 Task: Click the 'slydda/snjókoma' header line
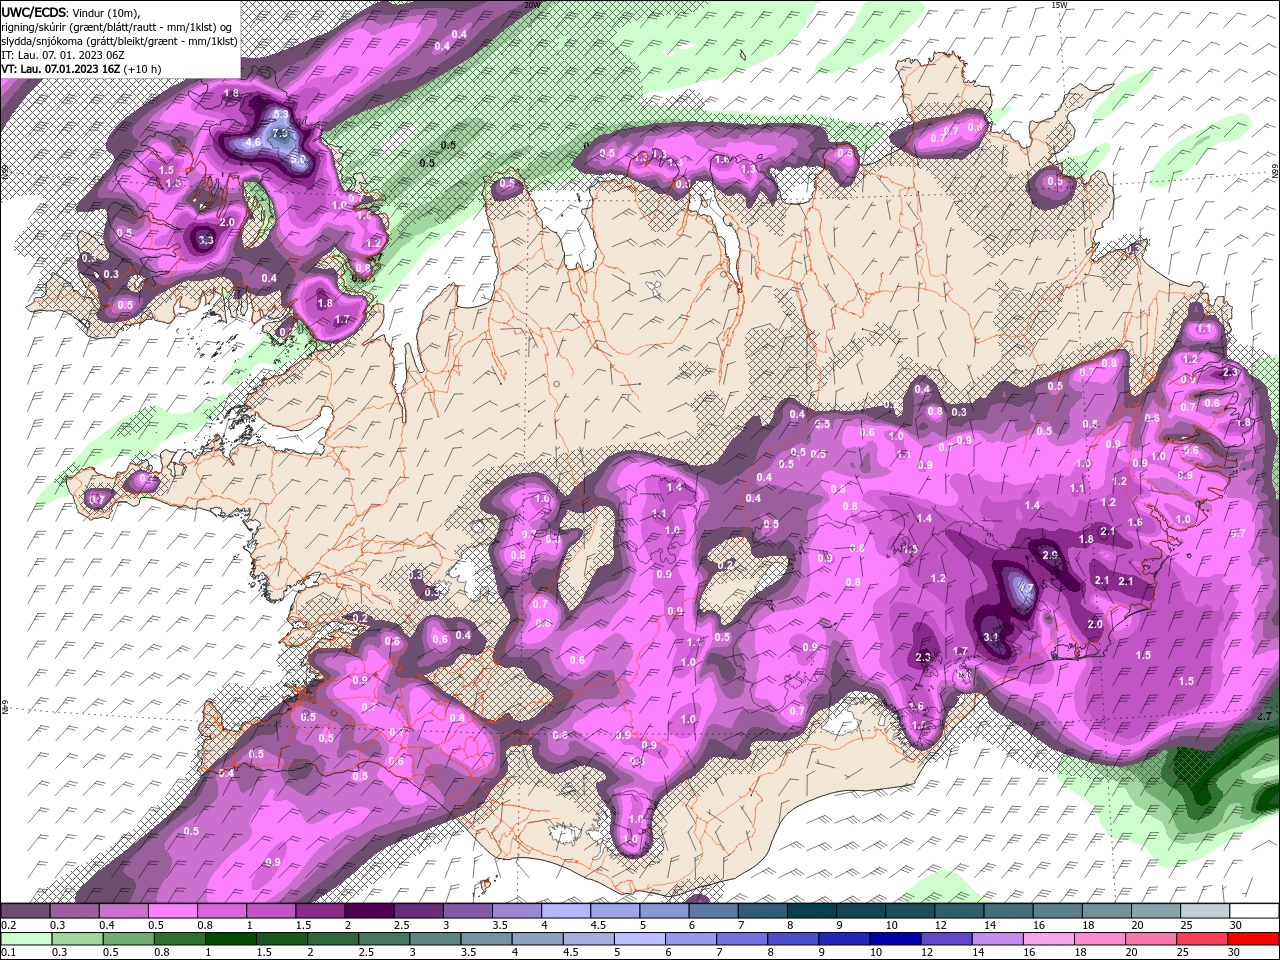pyautogui.click(x=118, y=41)
